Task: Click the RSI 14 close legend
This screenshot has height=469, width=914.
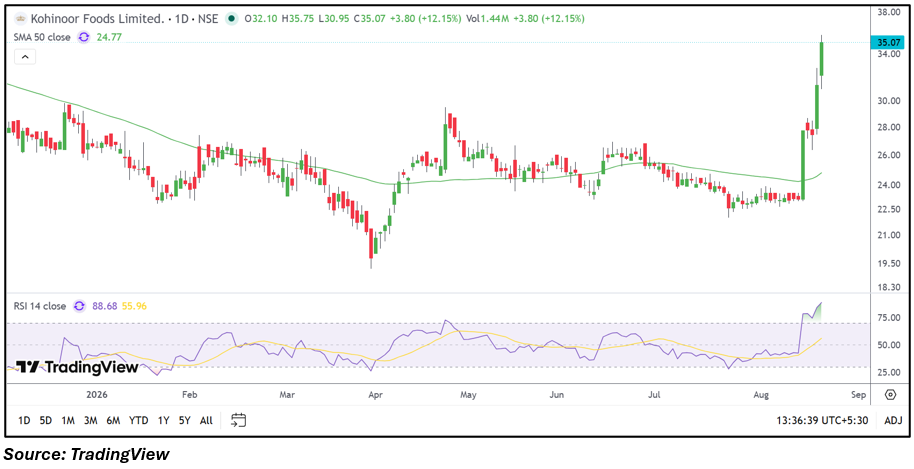Action: [40, 305]
